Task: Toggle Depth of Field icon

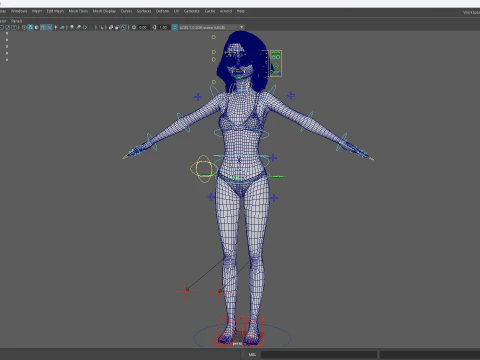Action: click(x=91, y=27)
